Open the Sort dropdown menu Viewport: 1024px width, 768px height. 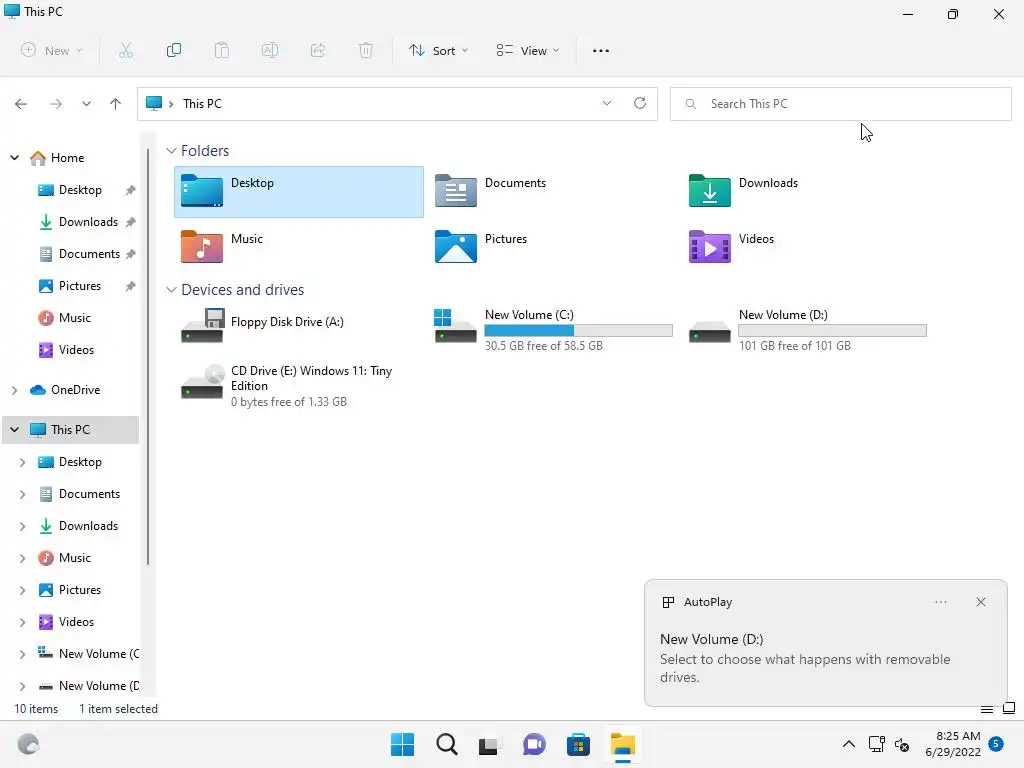click(x=438, y=50)
